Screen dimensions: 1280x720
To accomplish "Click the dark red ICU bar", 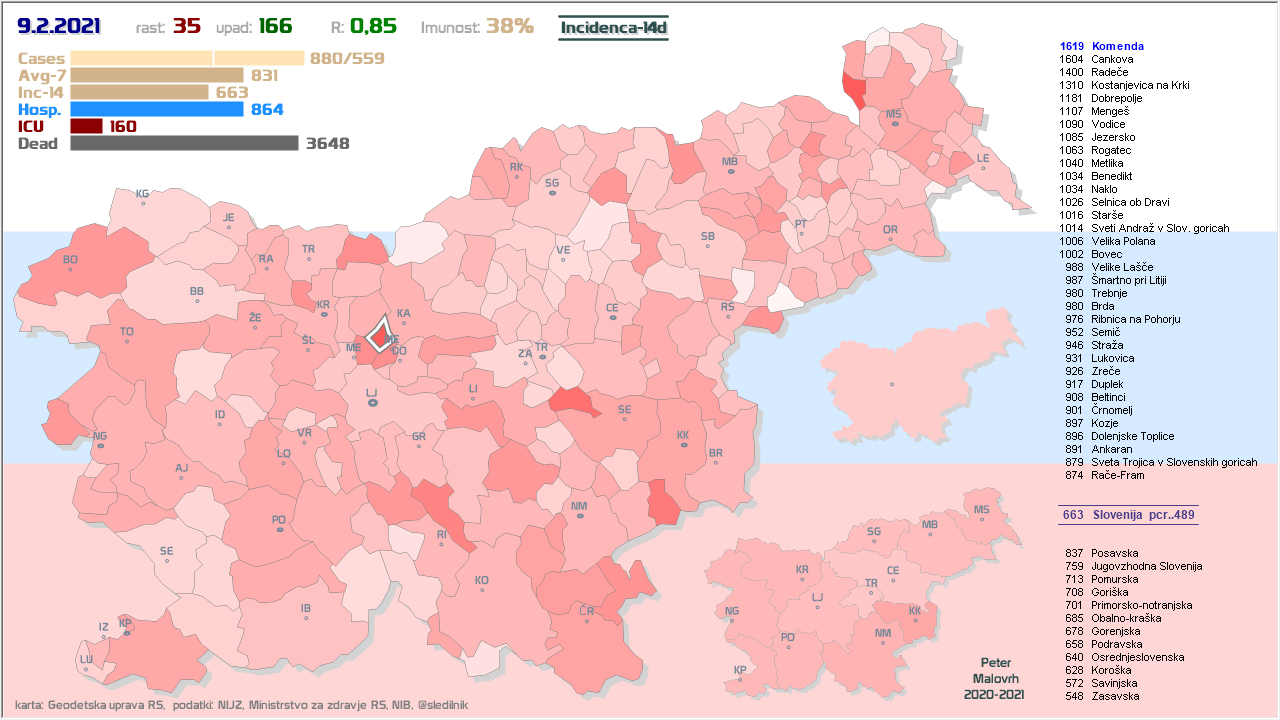I will [87, 126].
